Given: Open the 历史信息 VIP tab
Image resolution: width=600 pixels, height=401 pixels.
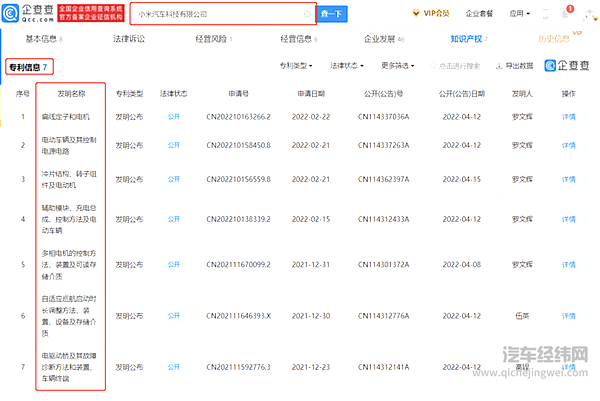Looking at the screenshot, I should (558, 37).
